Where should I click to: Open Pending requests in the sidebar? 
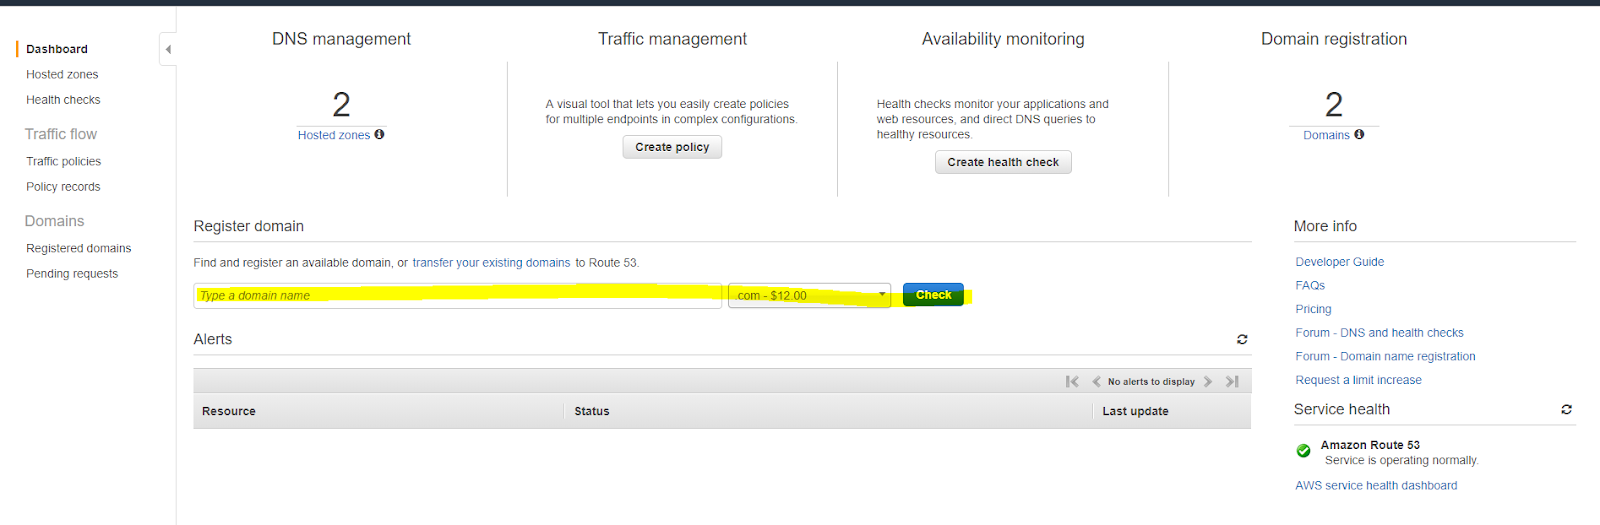pos(72,274)
